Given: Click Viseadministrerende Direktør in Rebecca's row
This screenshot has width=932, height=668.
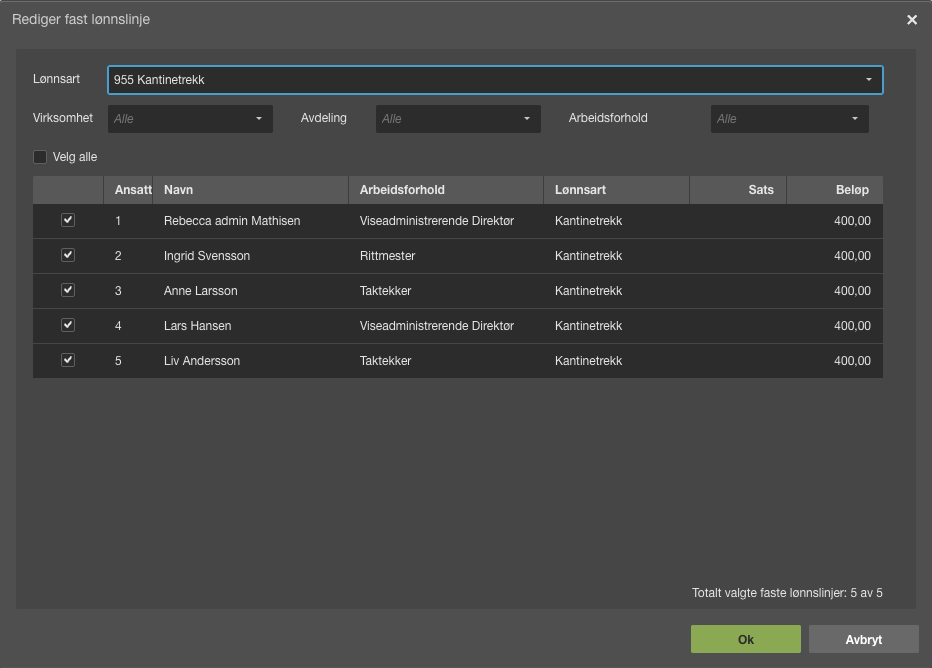Looking at the screenshot, I should [436, 221].
